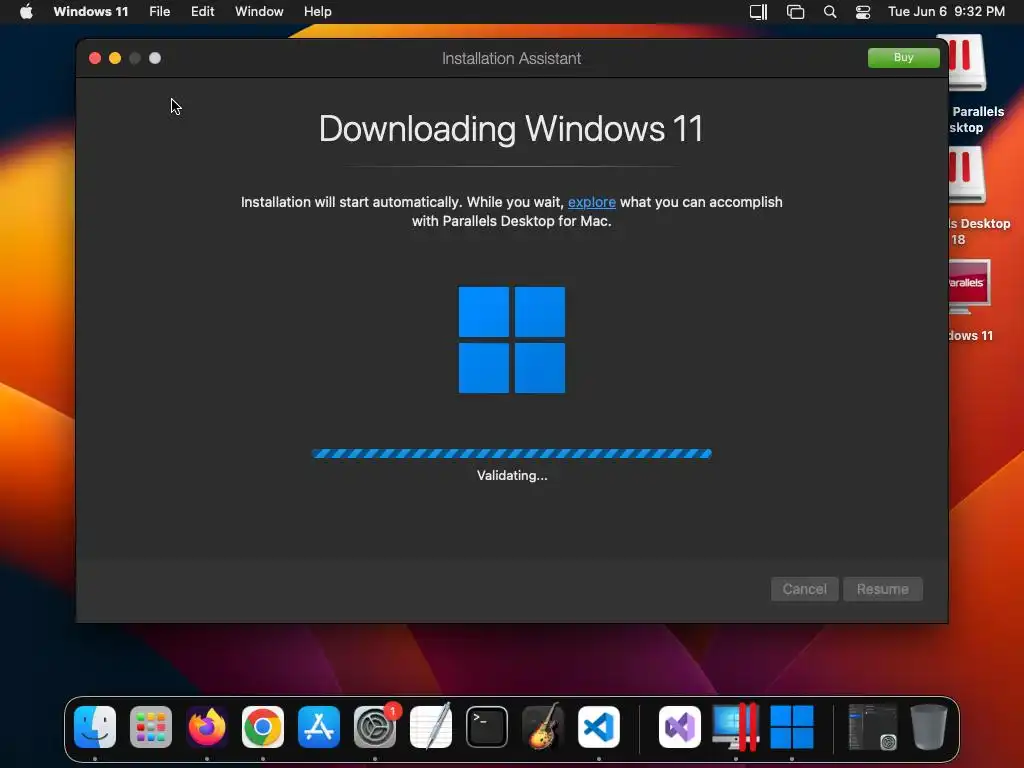Open Parallels Desktop dock icon

point(735,727)
